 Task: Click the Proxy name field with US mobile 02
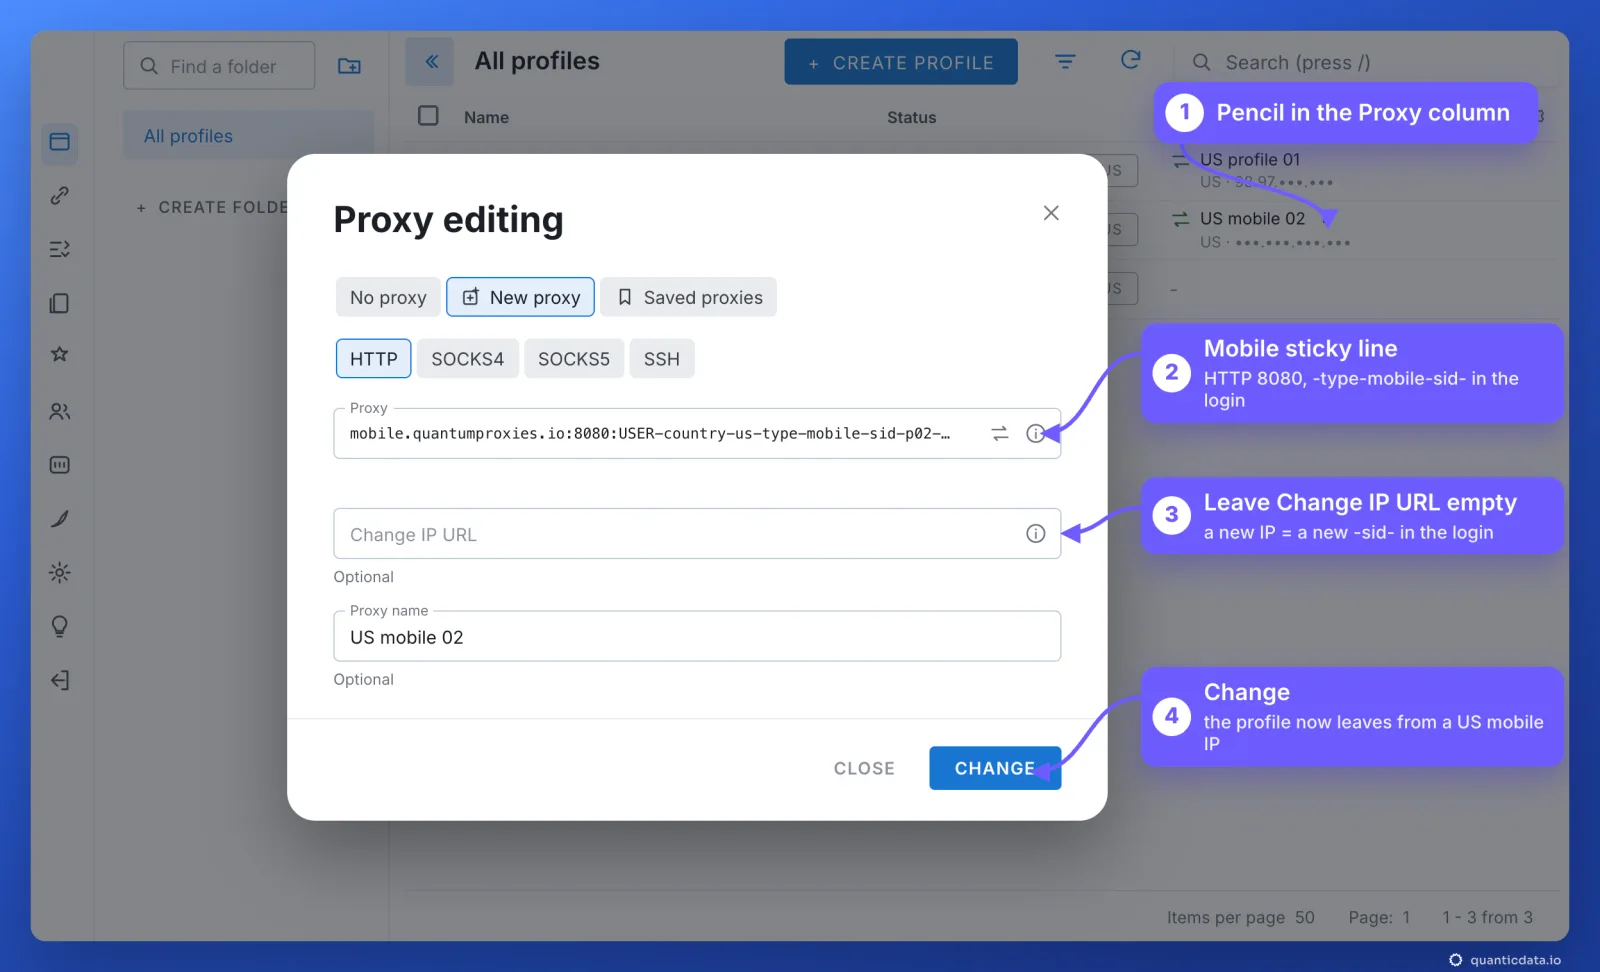[x=697, y=636]
